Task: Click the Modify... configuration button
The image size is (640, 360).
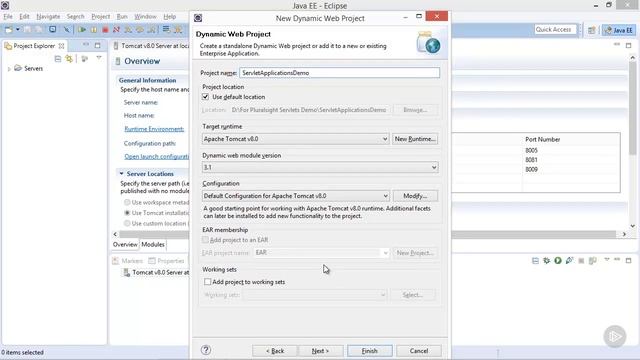Action: (415, 196)
